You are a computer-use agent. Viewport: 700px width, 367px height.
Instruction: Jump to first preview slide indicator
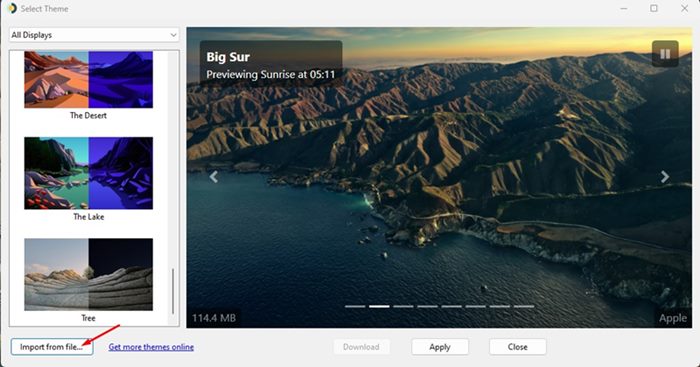tap(355, 306)
